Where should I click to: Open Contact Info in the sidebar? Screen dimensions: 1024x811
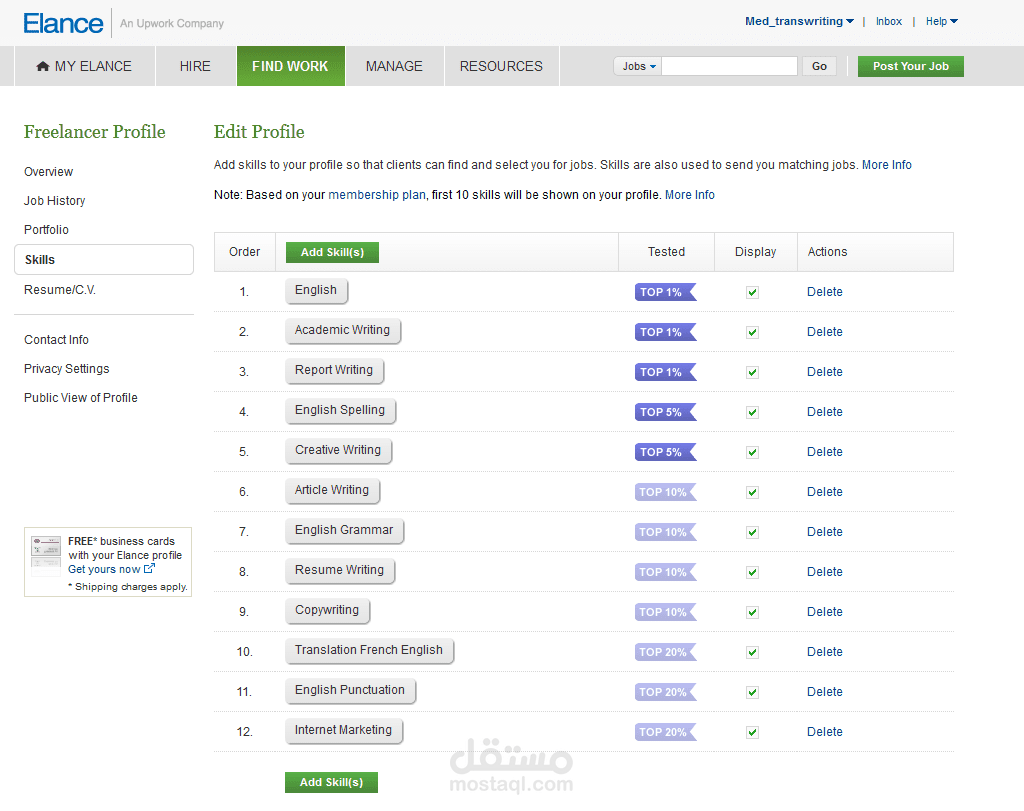point(56,340)
